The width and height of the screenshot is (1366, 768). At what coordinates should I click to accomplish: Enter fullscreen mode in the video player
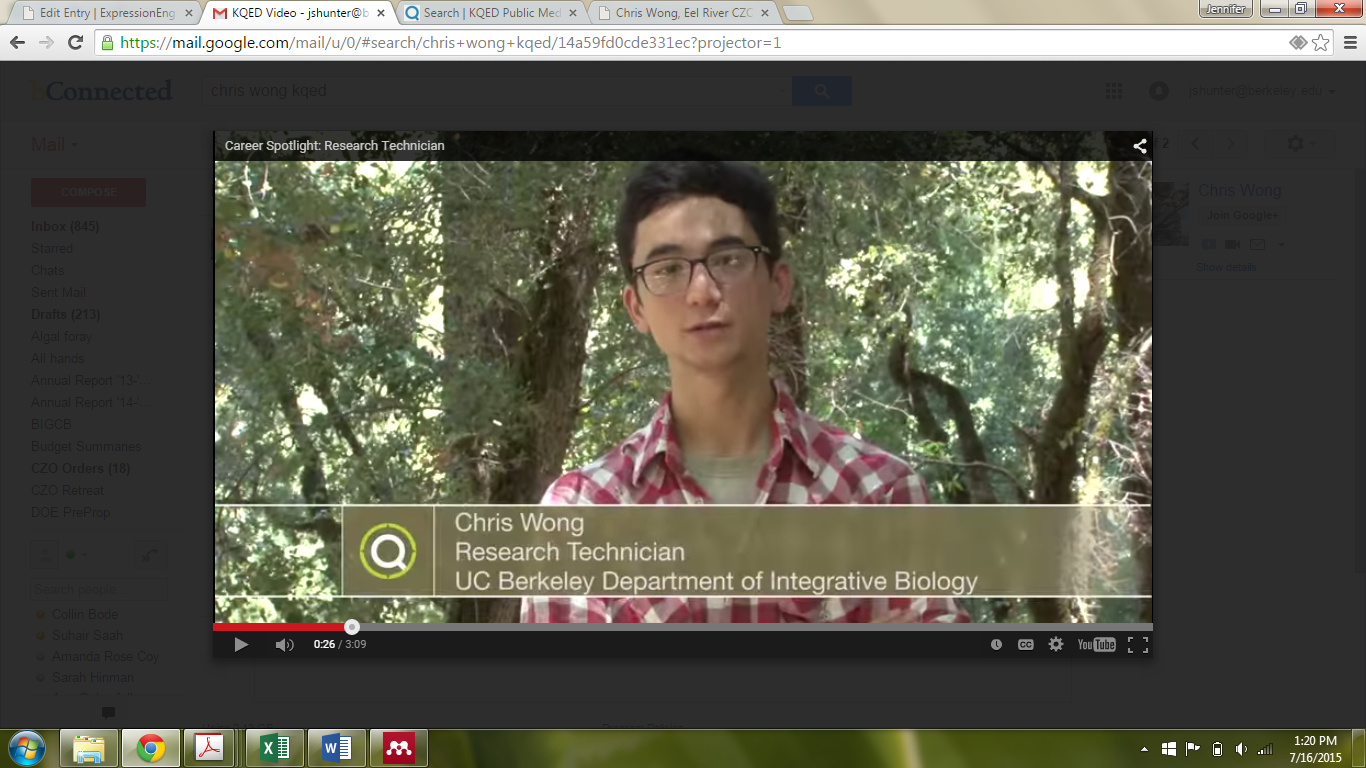1138,645
